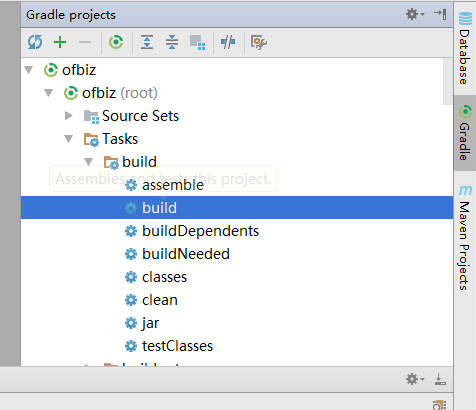Open the Database side tab
Image resolution: width=476 pixels, height=410 pixels.
click(x=465, y=48)
